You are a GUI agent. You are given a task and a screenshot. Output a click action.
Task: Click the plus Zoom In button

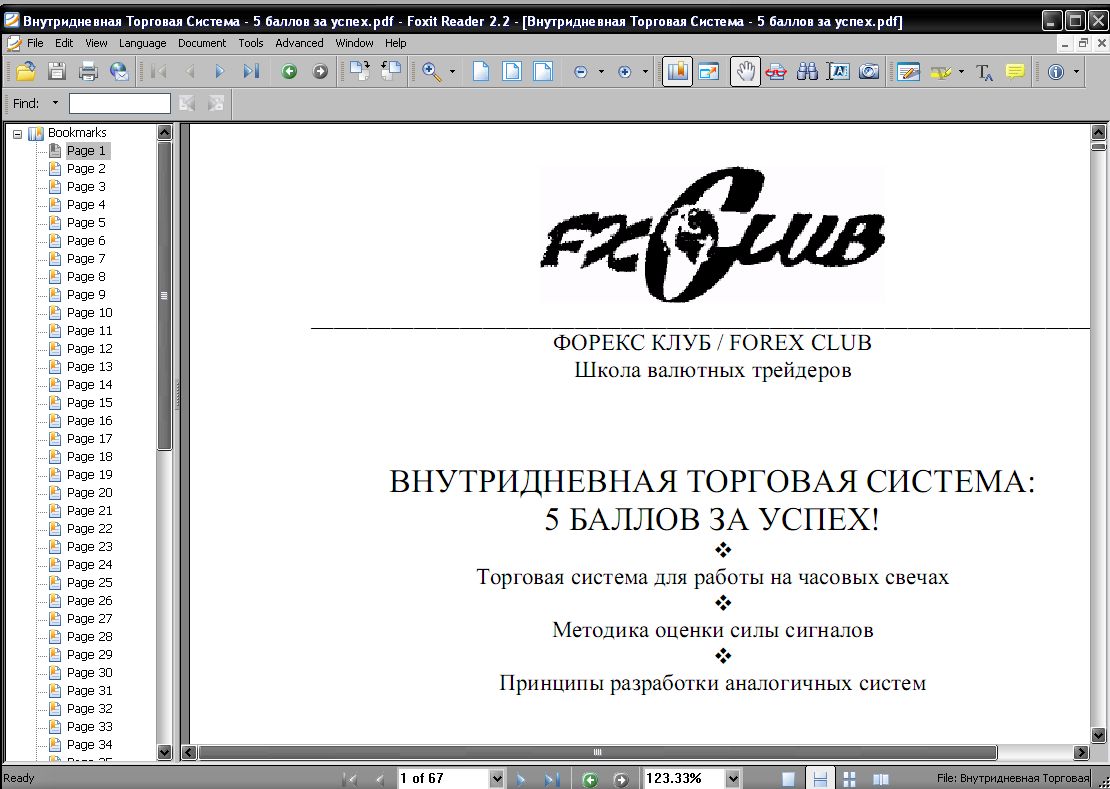[624, 71]
